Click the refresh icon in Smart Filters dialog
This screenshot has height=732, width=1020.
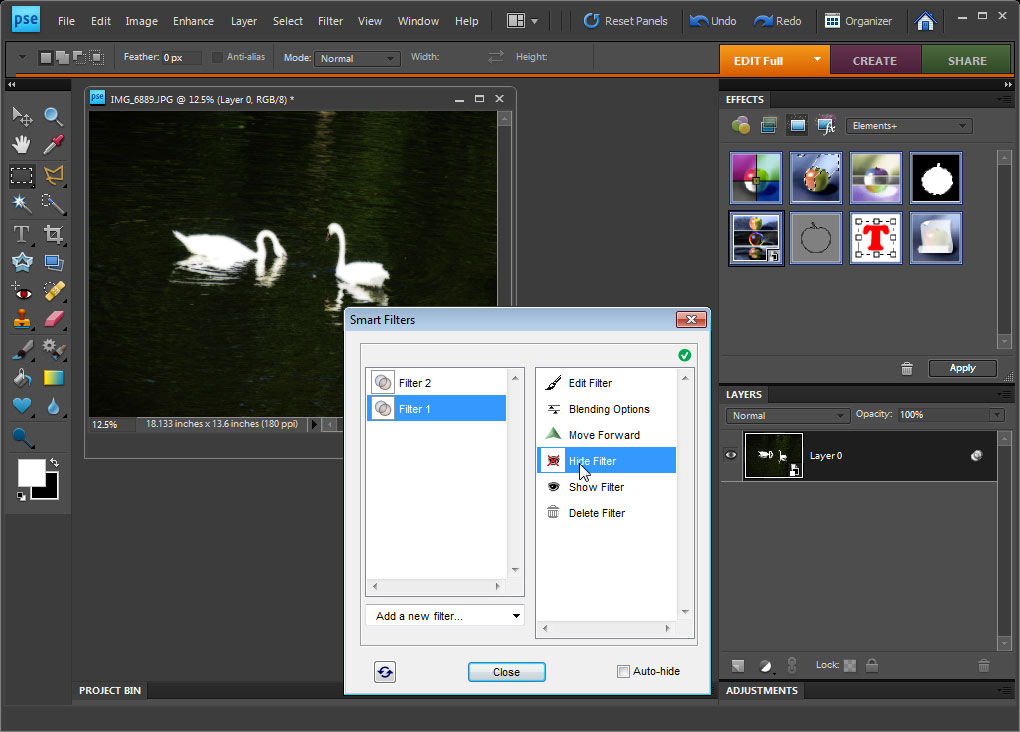click(x=385, y=671)
